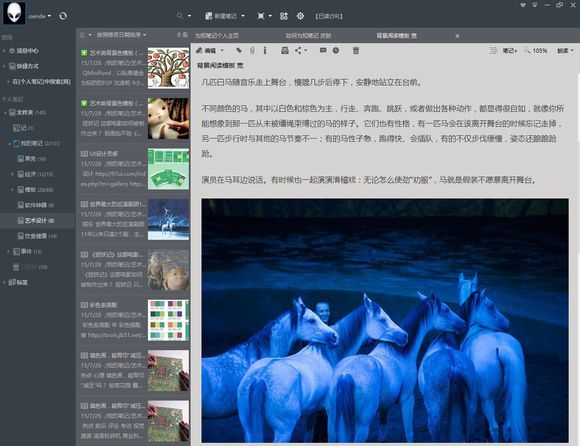Click the blue horses image in the note
580x446 pixels.
(x=385, y=320)
